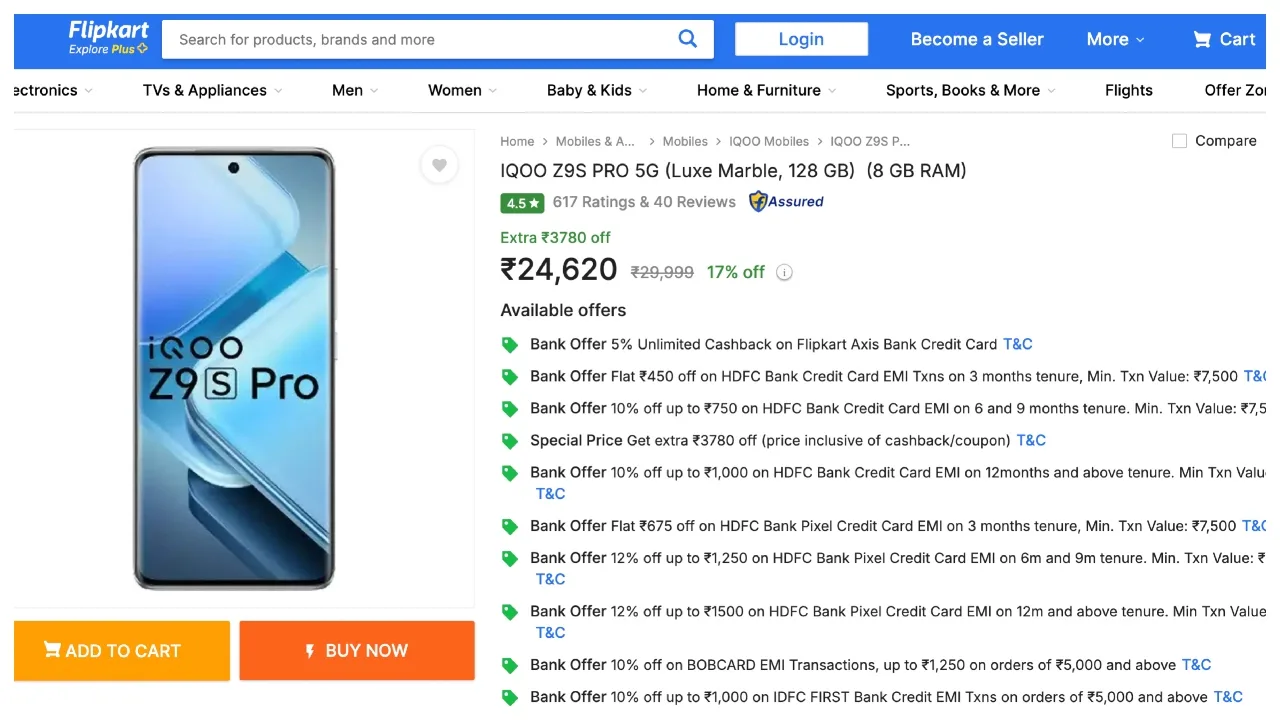The width and height of the screenshot is (1280, 720).
Task: Expand Sports, Books & More menu
Action: [971, 90]
